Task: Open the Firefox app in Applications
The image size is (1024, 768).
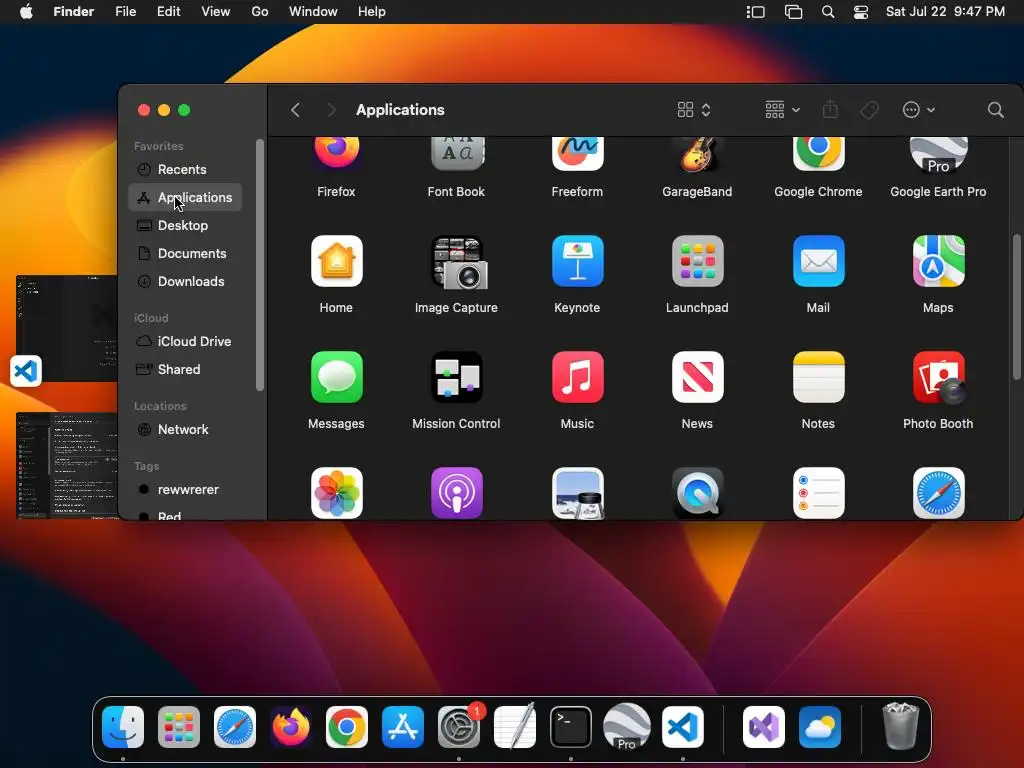Action: point(336,152)
